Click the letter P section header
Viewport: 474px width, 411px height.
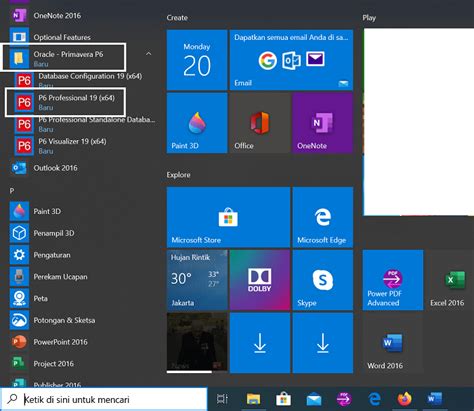pyautogui.click(x=12, y=191)
